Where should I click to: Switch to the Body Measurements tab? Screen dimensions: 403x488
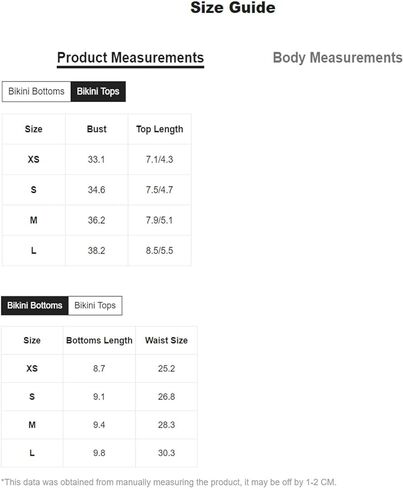coord(337,58)
